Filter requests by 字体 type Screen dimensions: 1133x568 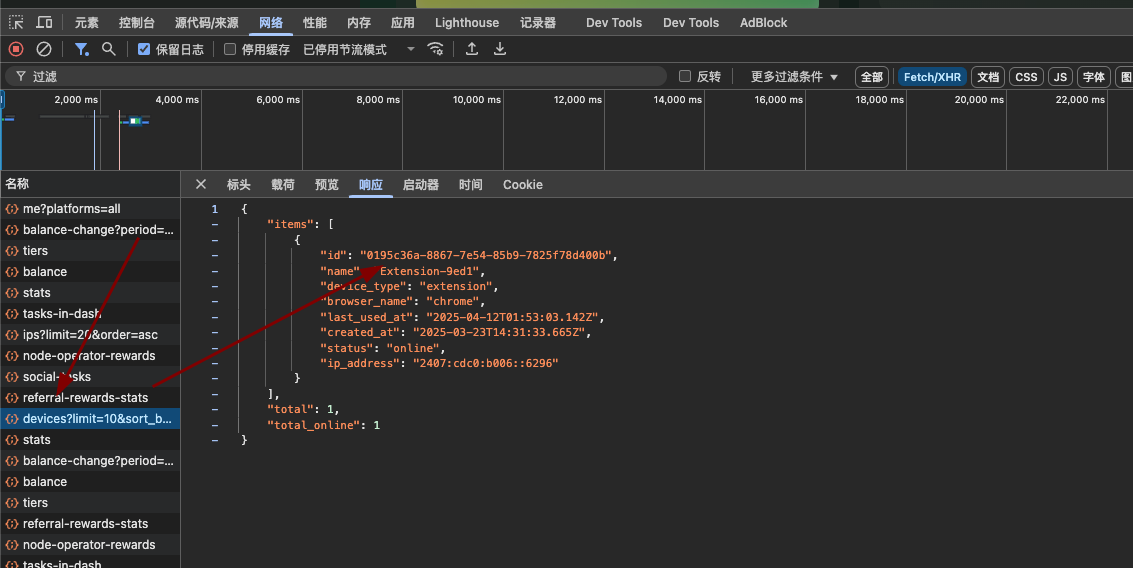[x=1093, y=77]
